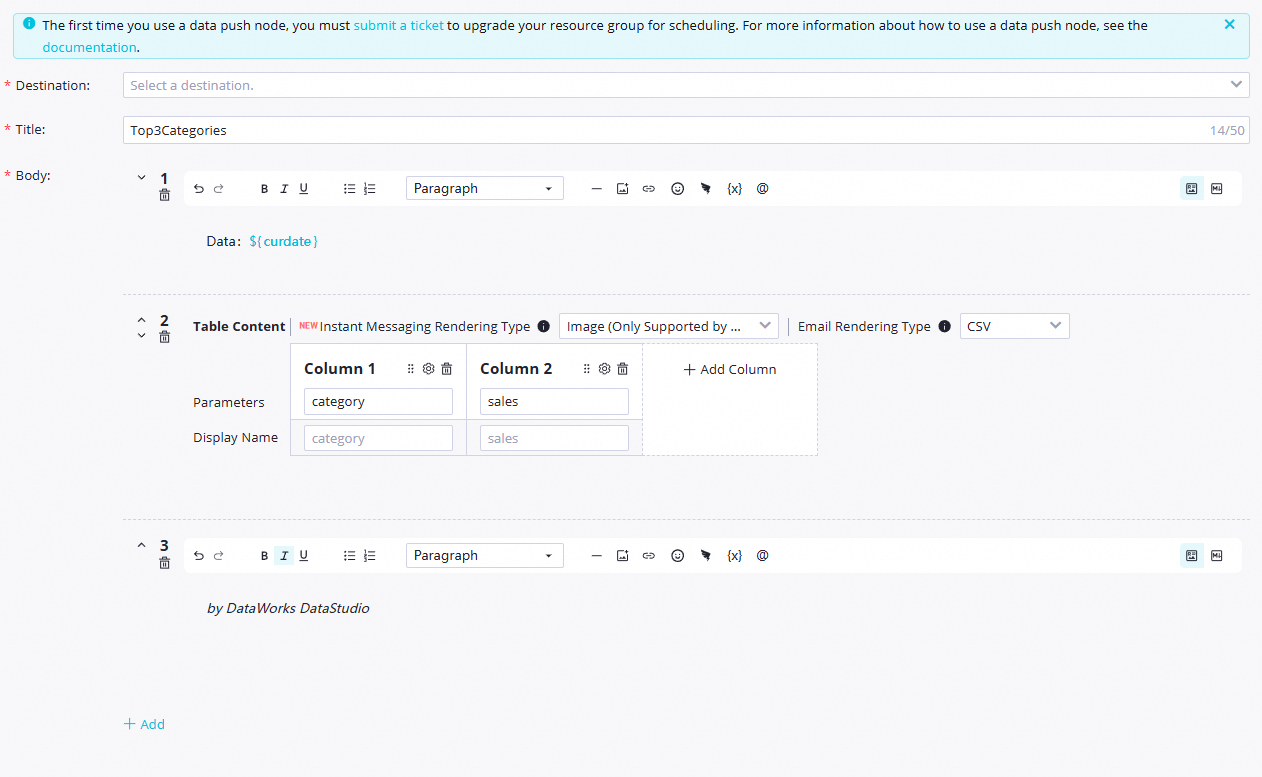Open Column 2 settings gear

click(x=605, y=369)
